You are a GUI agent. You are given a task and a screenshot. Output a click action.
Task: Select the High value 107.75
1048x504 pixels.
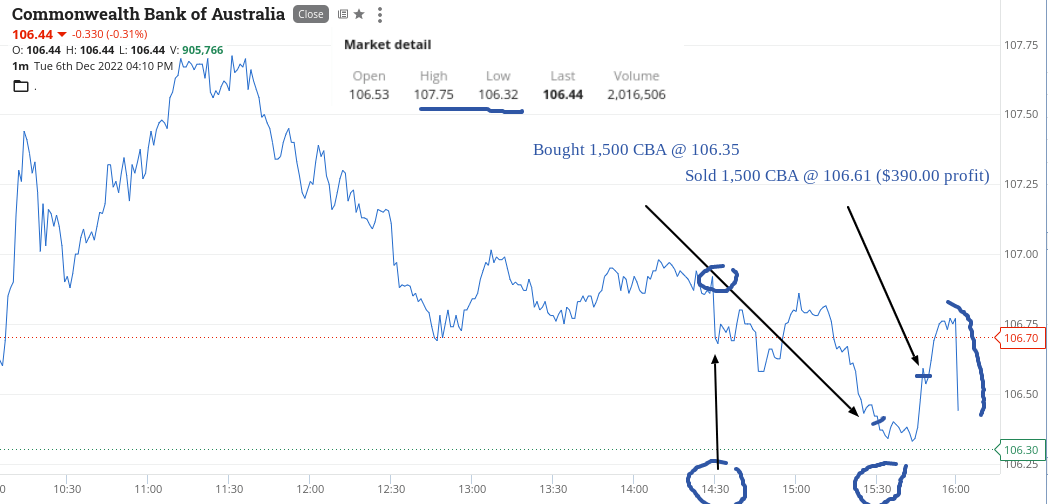click(x=434, y=94)
